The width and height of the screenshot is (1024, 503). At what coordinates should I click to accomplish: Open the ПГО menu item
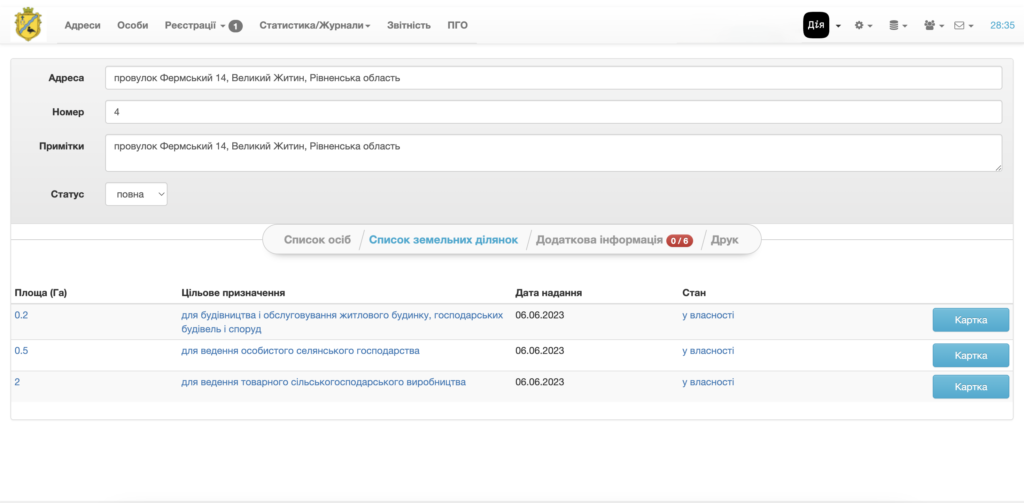pyautogui.click(x=457, y=25)
